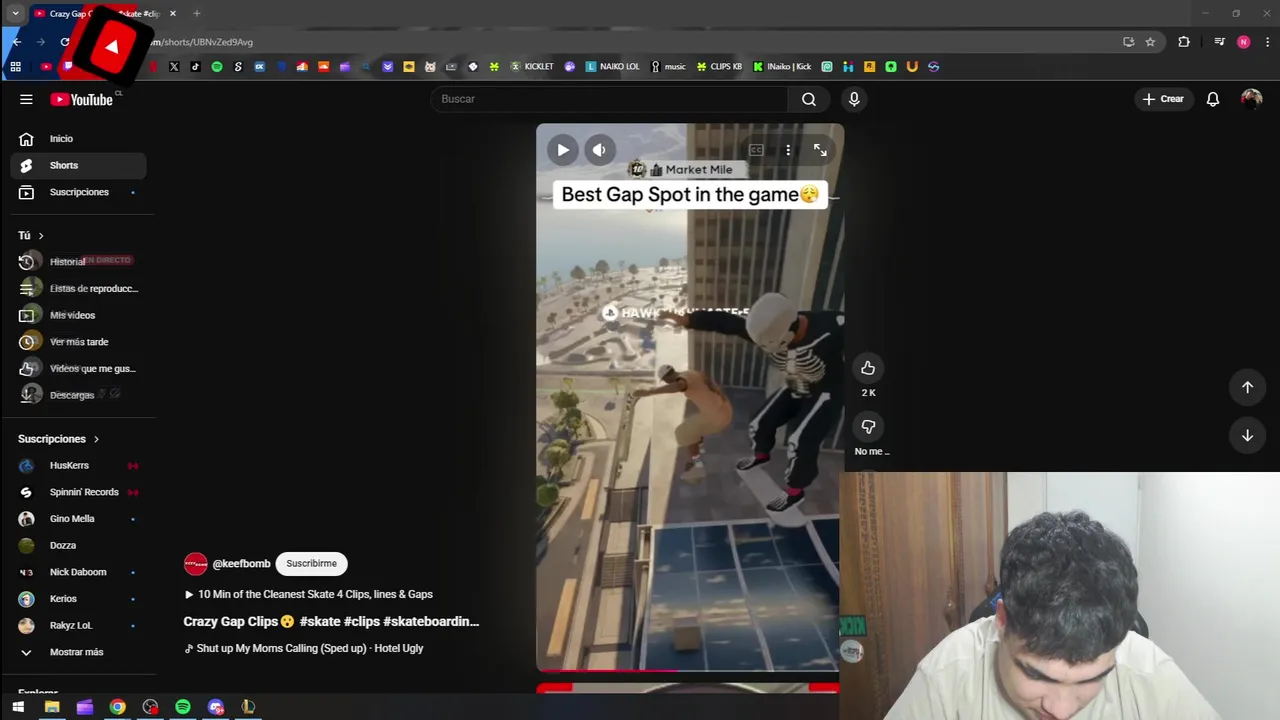Start voice search with microphone

tap(853, 99)
